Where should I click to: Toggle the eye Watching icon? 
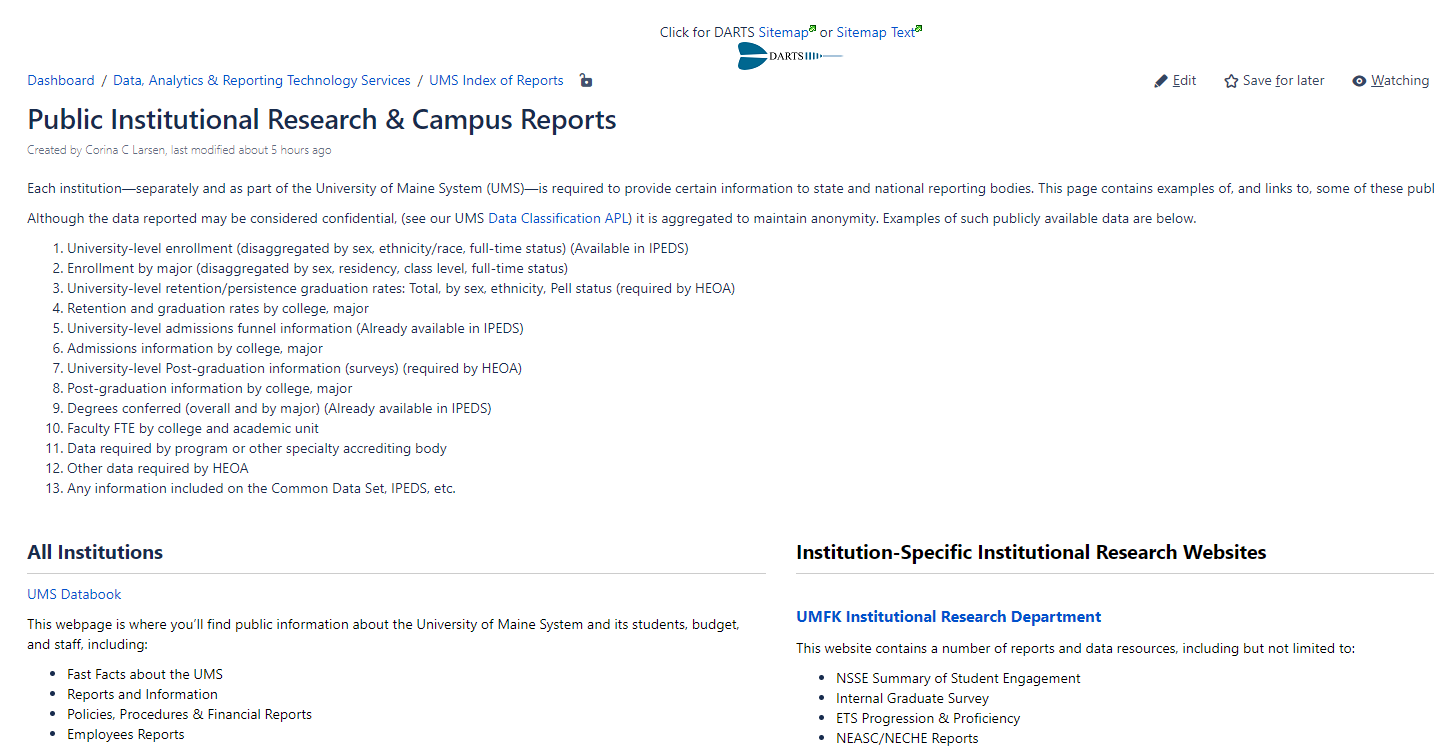click(x=1359, y=81)
